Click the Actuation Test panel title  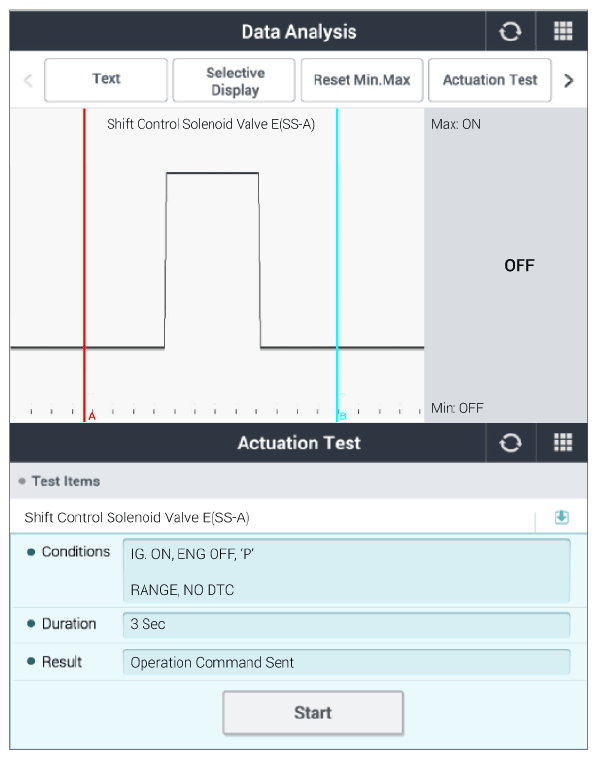point(299,443)
